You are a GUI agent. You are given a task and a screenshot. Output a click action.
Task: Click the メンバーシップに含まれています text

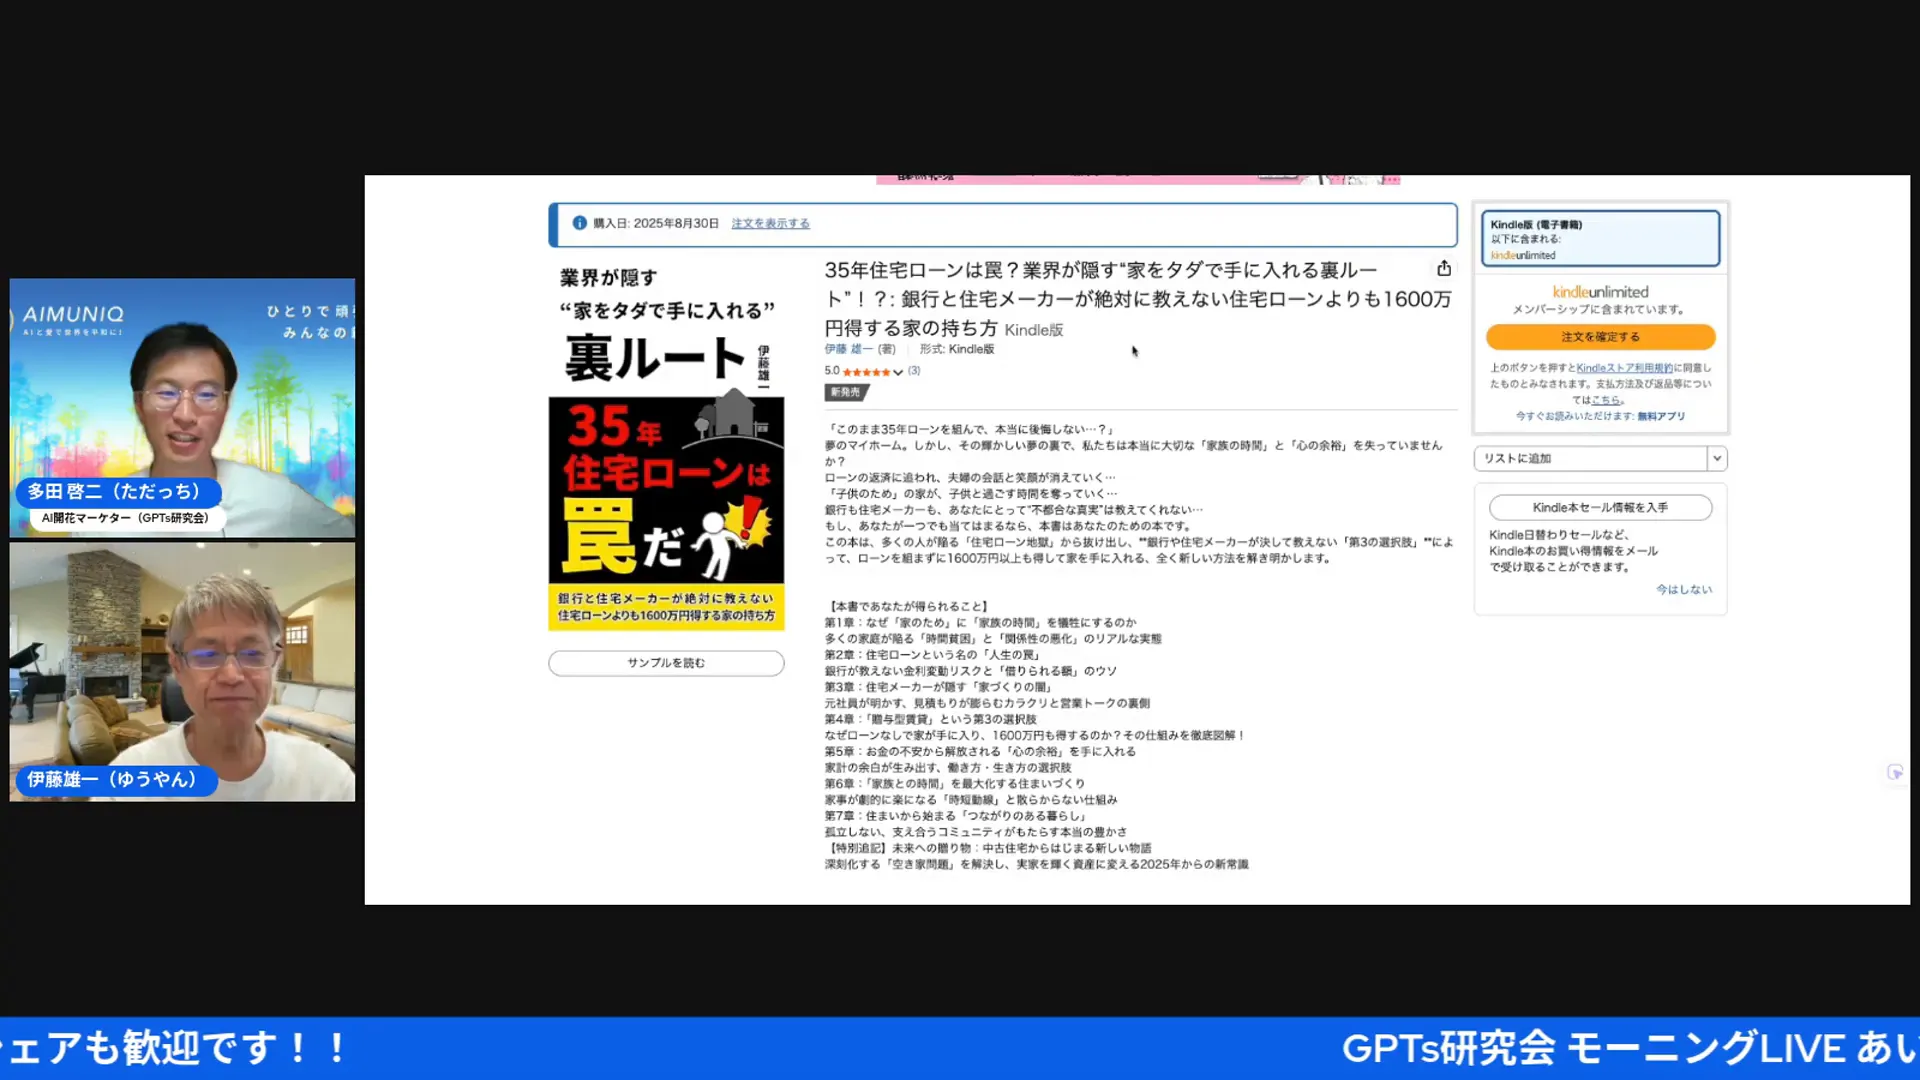coord(1600,310)
